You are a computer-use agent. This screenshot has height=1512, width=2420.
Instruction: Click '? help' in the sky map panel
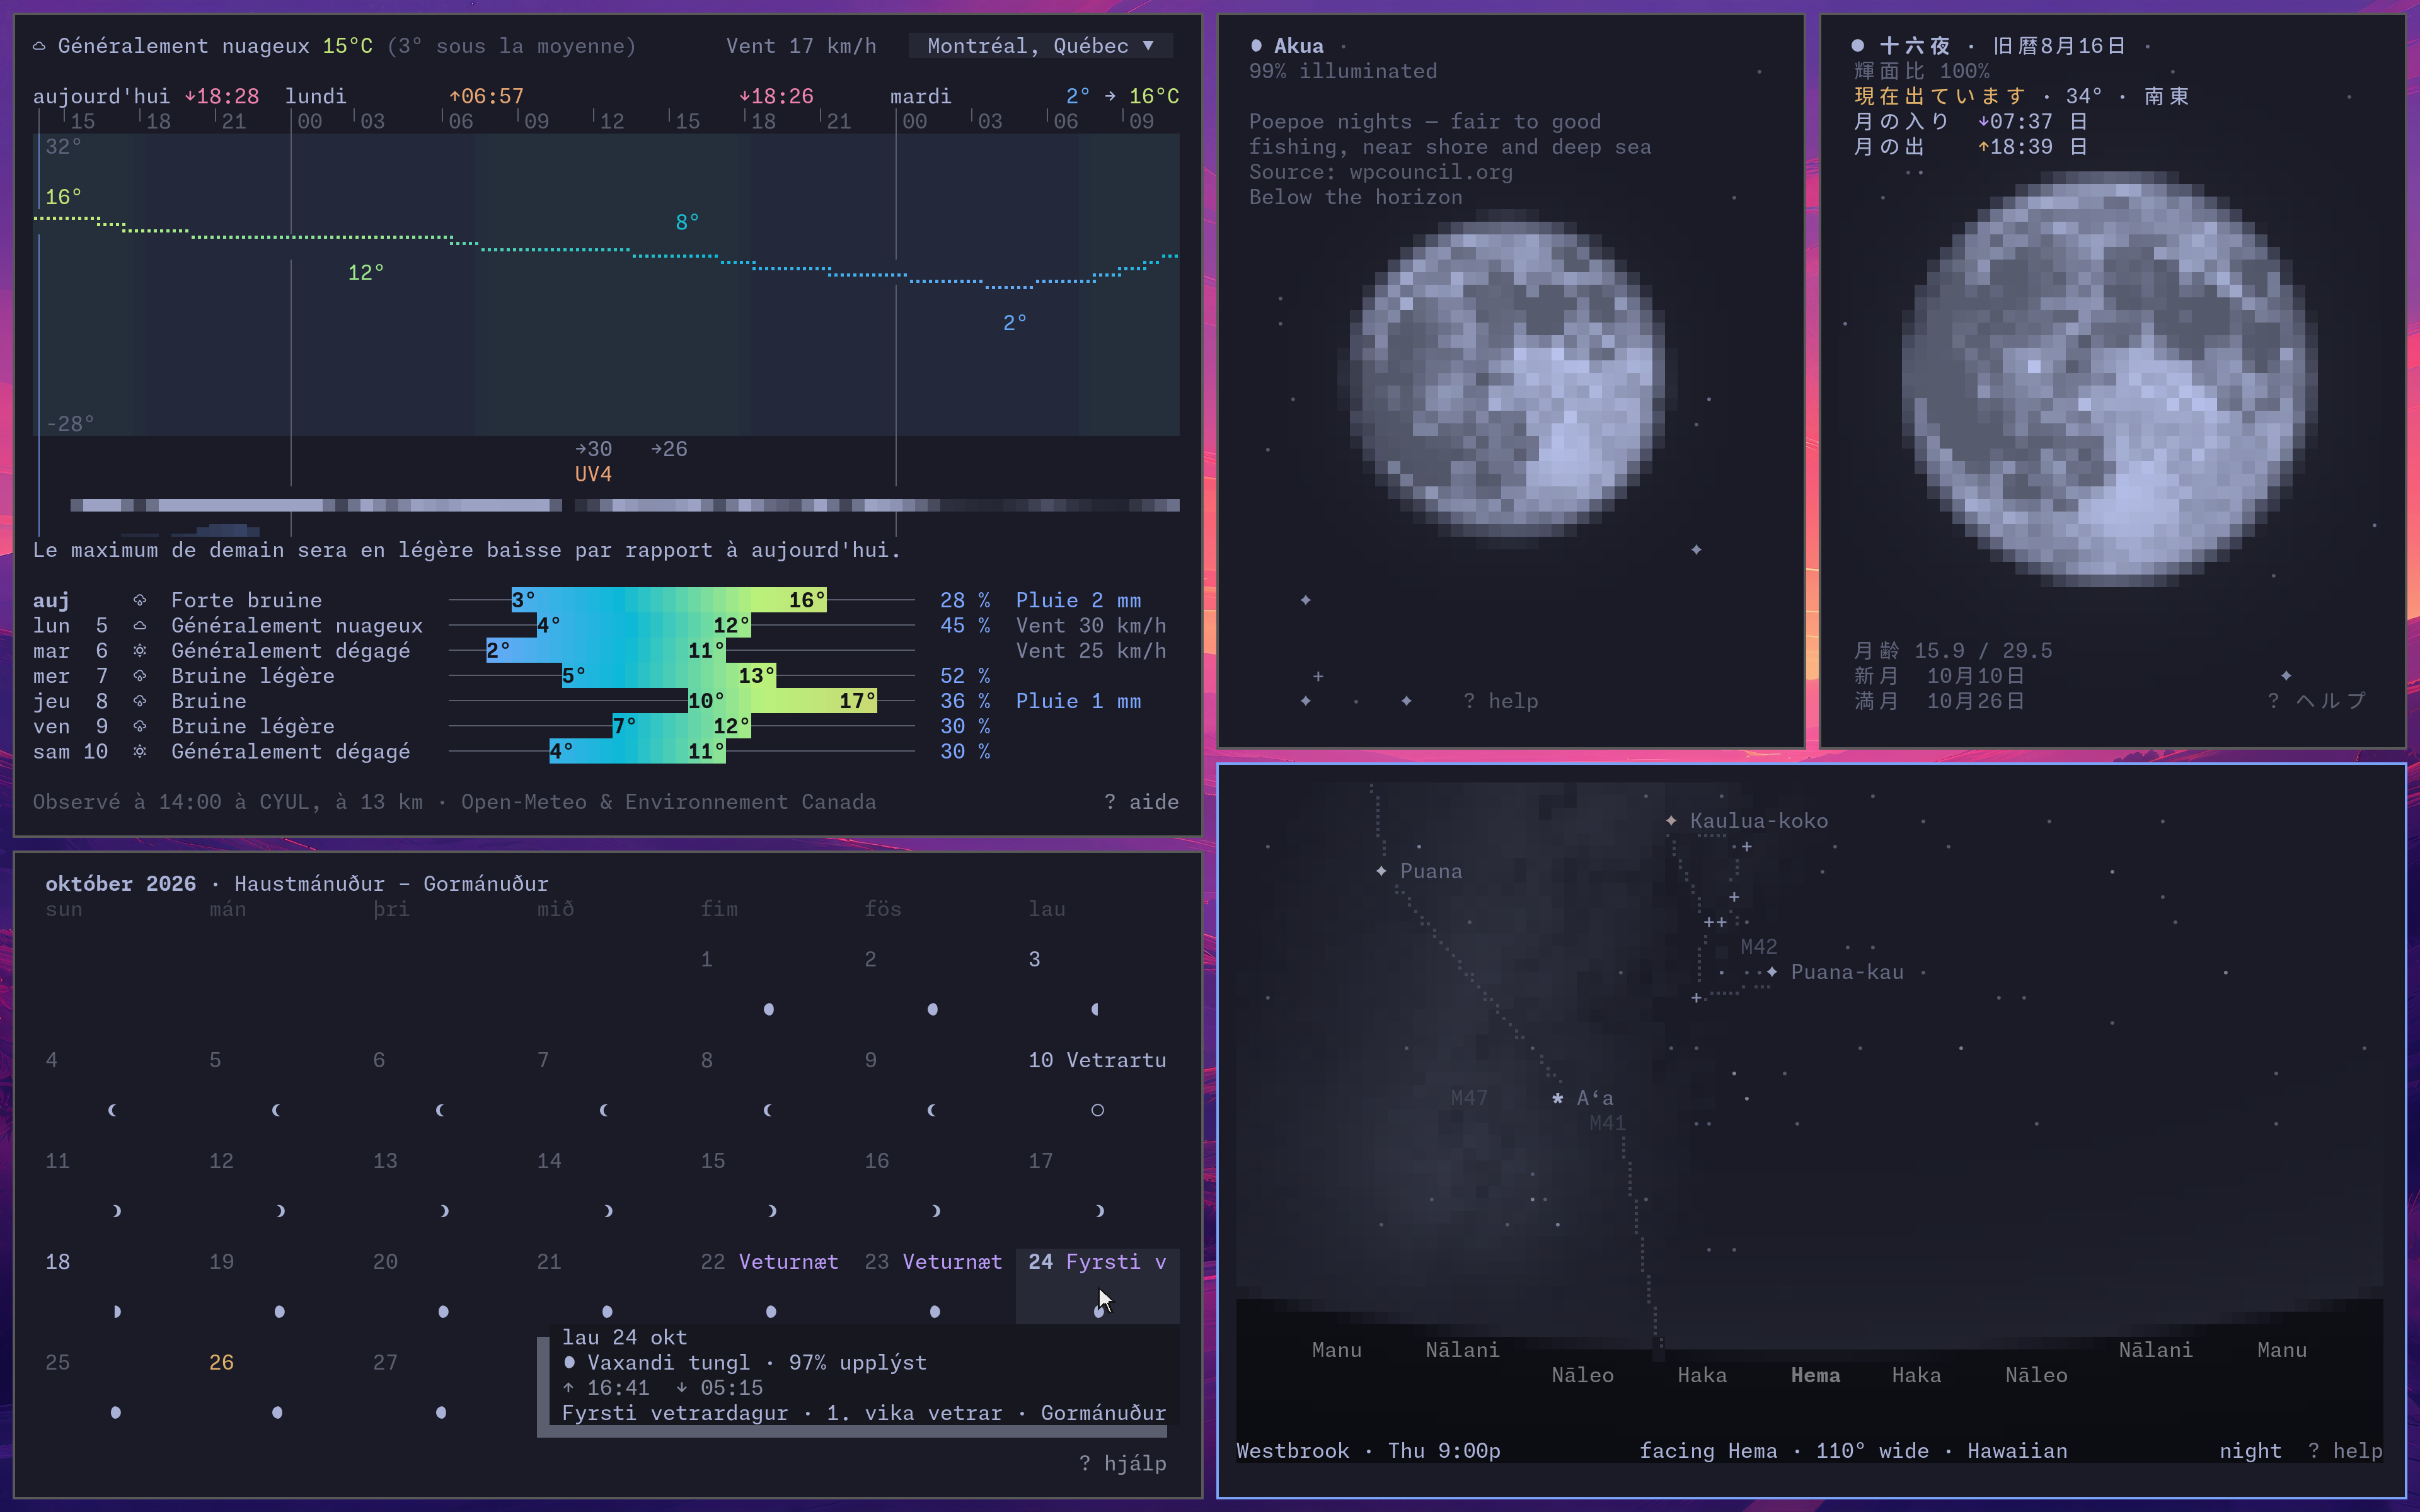(x=2345, y=1451)
